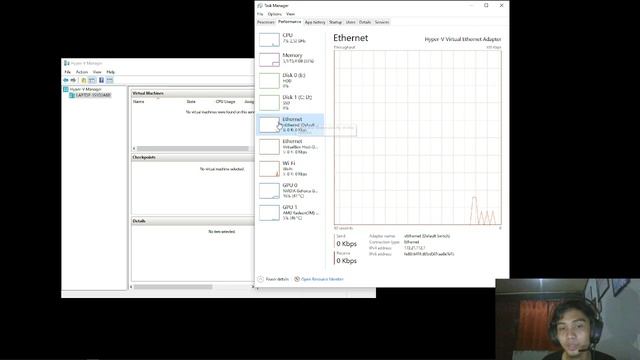Click the State column header in Virtual Machines

pos(191,102)
